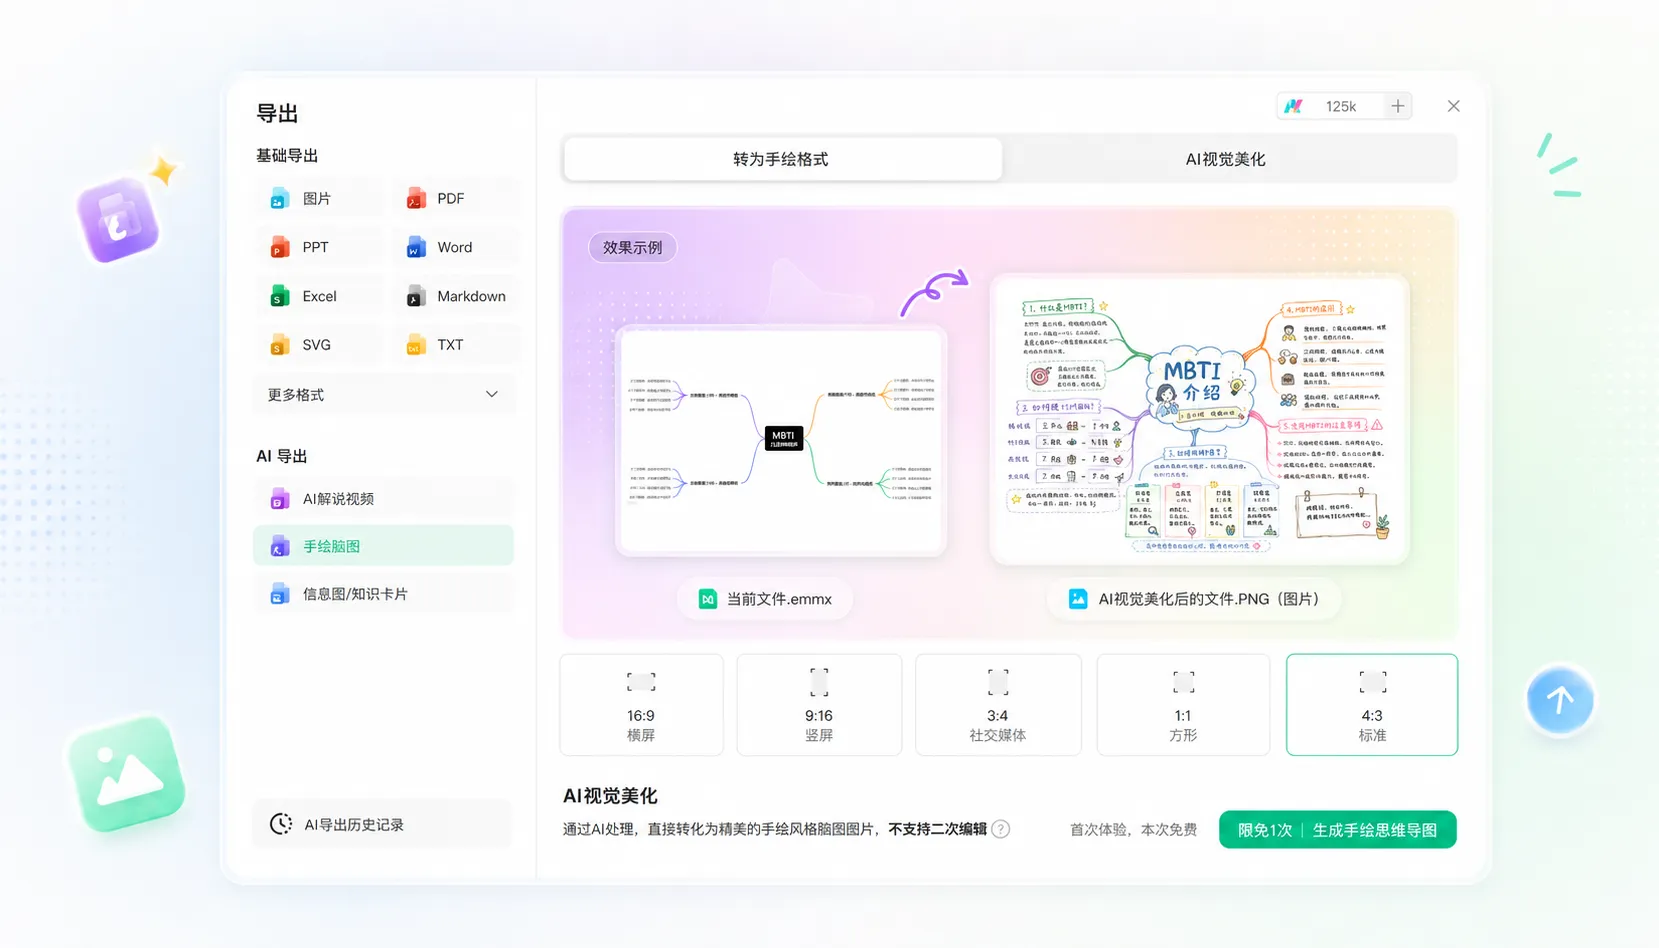The width and height of the screenshot is (1659, 948).
Task: Pick the Markdown export icon
Action: pos(416,296)
